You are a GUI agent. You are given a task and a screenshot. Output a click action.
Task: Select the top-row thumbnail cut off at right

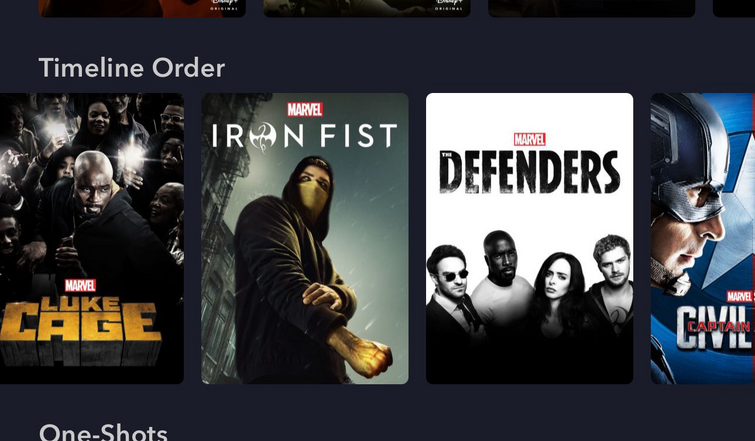[734, 8]
